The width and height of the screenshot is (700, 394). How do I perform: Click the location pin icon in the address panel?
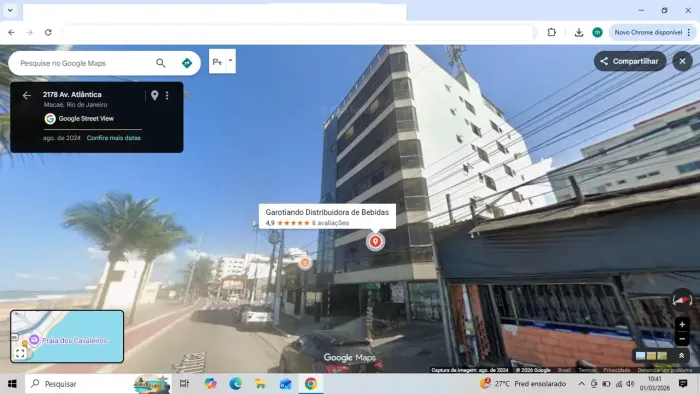point(154,95)
